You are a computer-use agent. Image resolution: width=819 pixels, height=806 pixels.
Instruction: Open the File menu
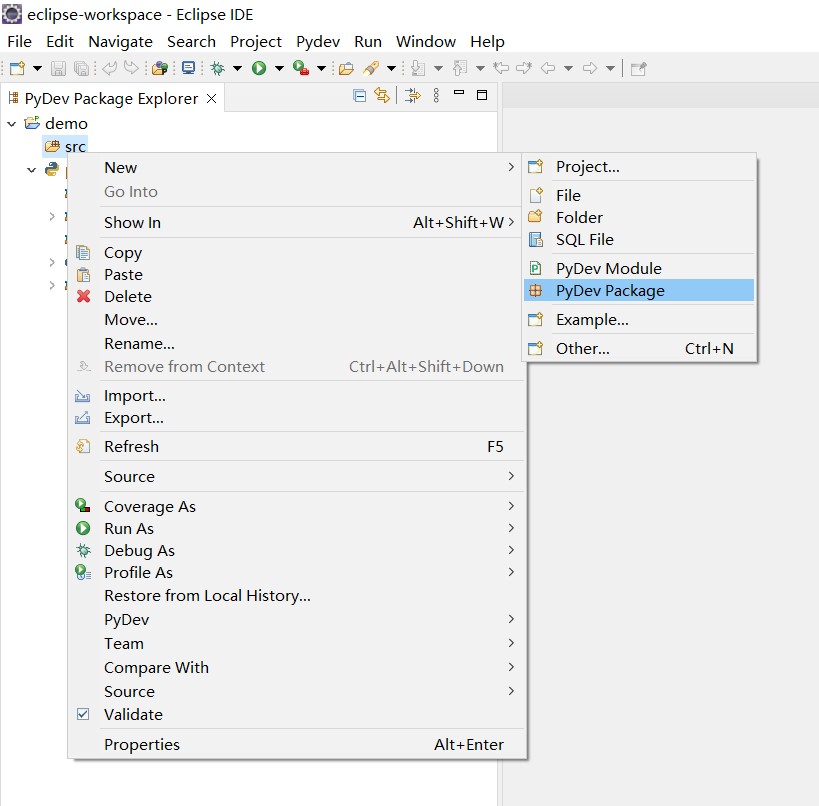tap(19, 42)
